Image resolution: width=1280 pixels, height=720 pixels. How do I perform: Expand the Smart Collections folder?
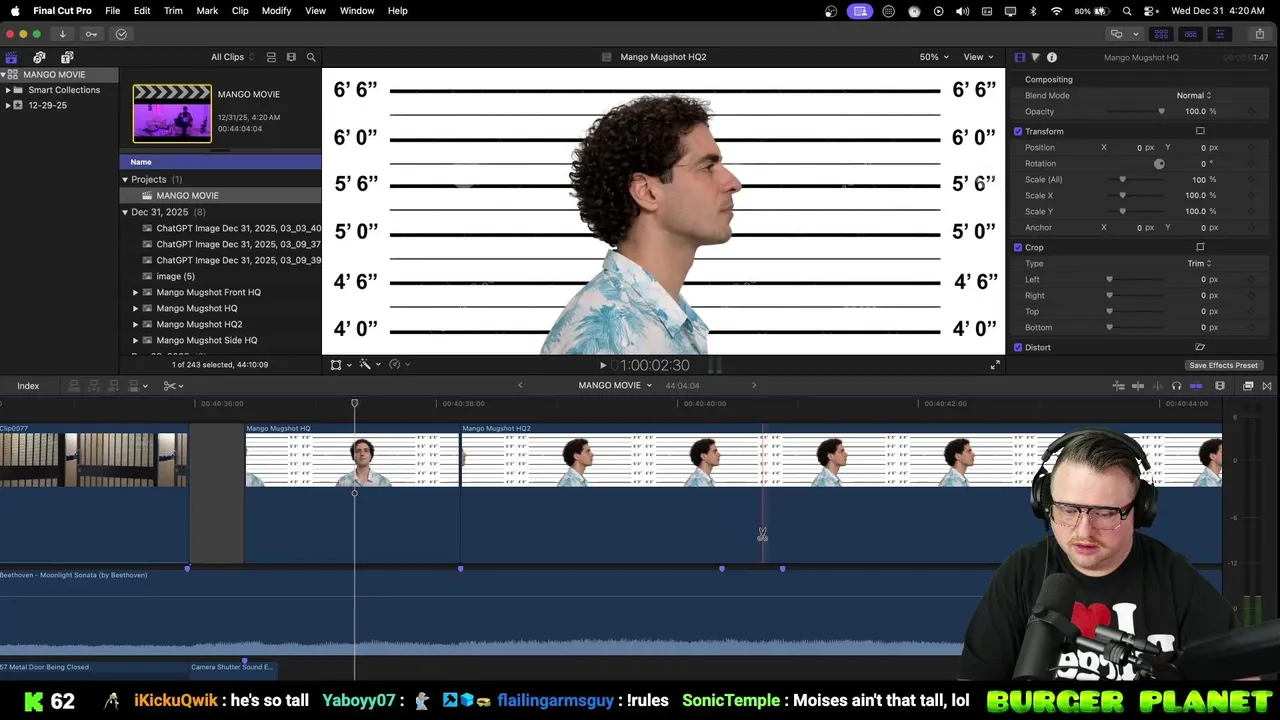click(x=8, y=90)
